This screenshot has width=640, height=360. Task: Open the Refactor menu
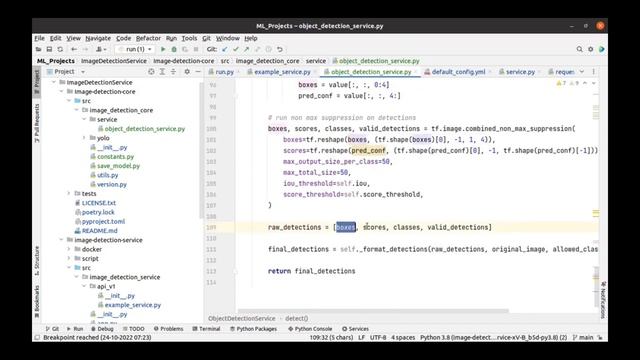click(148, 38)
